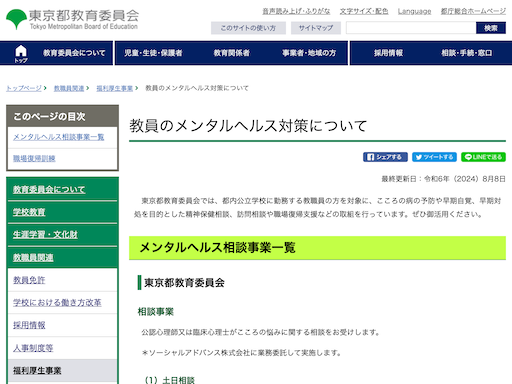
Task: Go to 福利厚生事業 breadcrumb link
Action: (x=115, y=88)
